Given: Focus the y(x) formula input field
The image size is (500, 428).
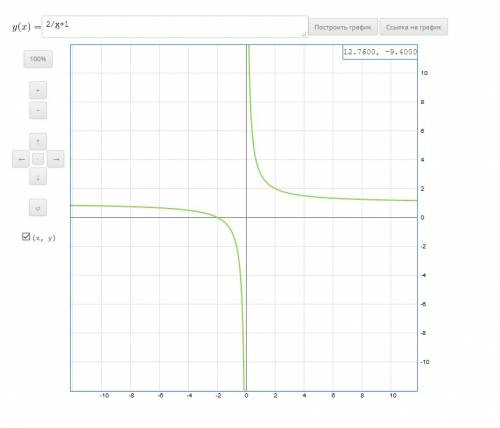Looking at the screenshot, I should [x=175, y=27].
